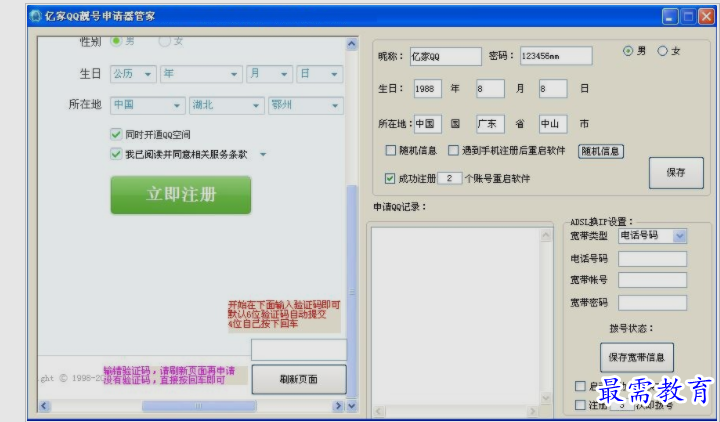Screen dimensions: 720x422
Task: Maximize the application window
Action: [x=688, y=17]
